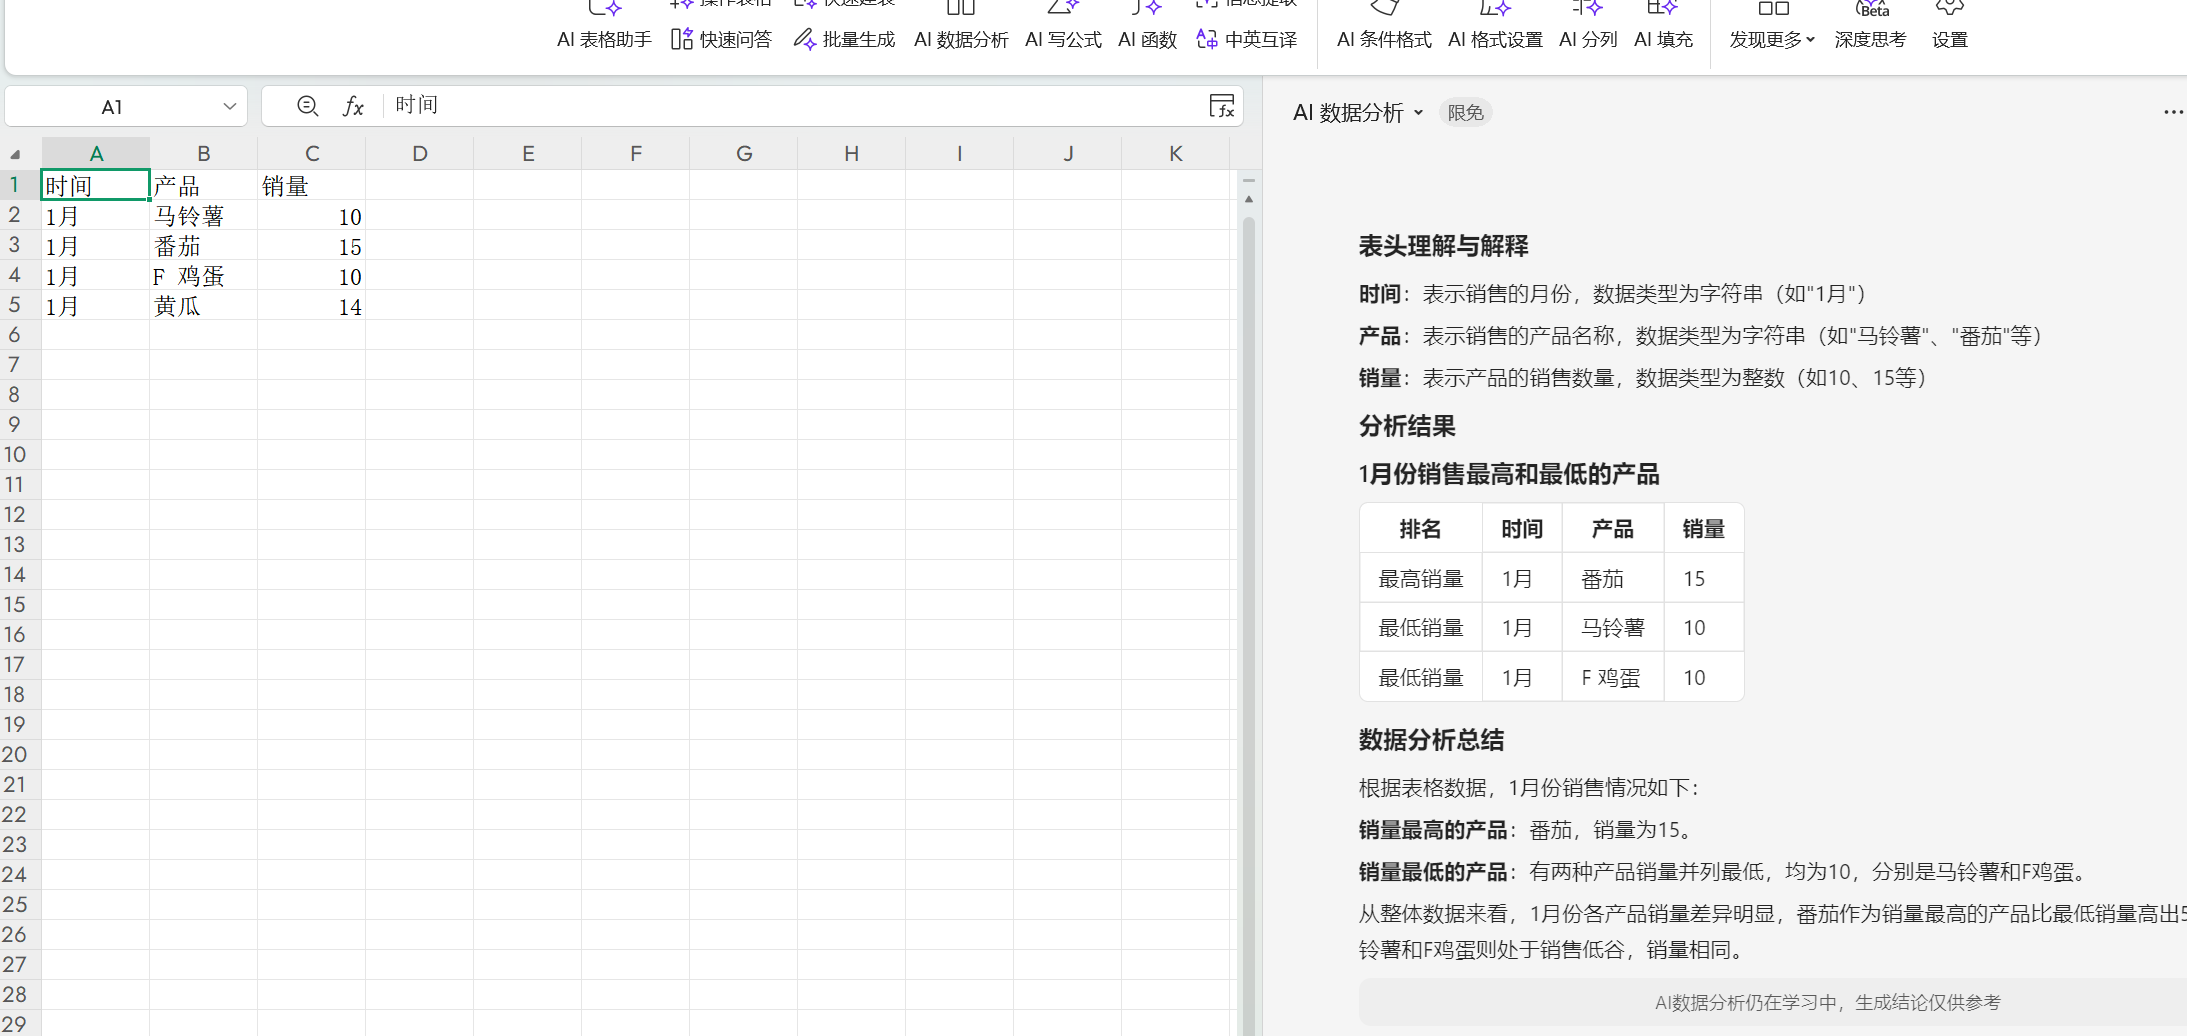
Task: Click the 数据分析总结 heading
Action: pos(1431,740)
